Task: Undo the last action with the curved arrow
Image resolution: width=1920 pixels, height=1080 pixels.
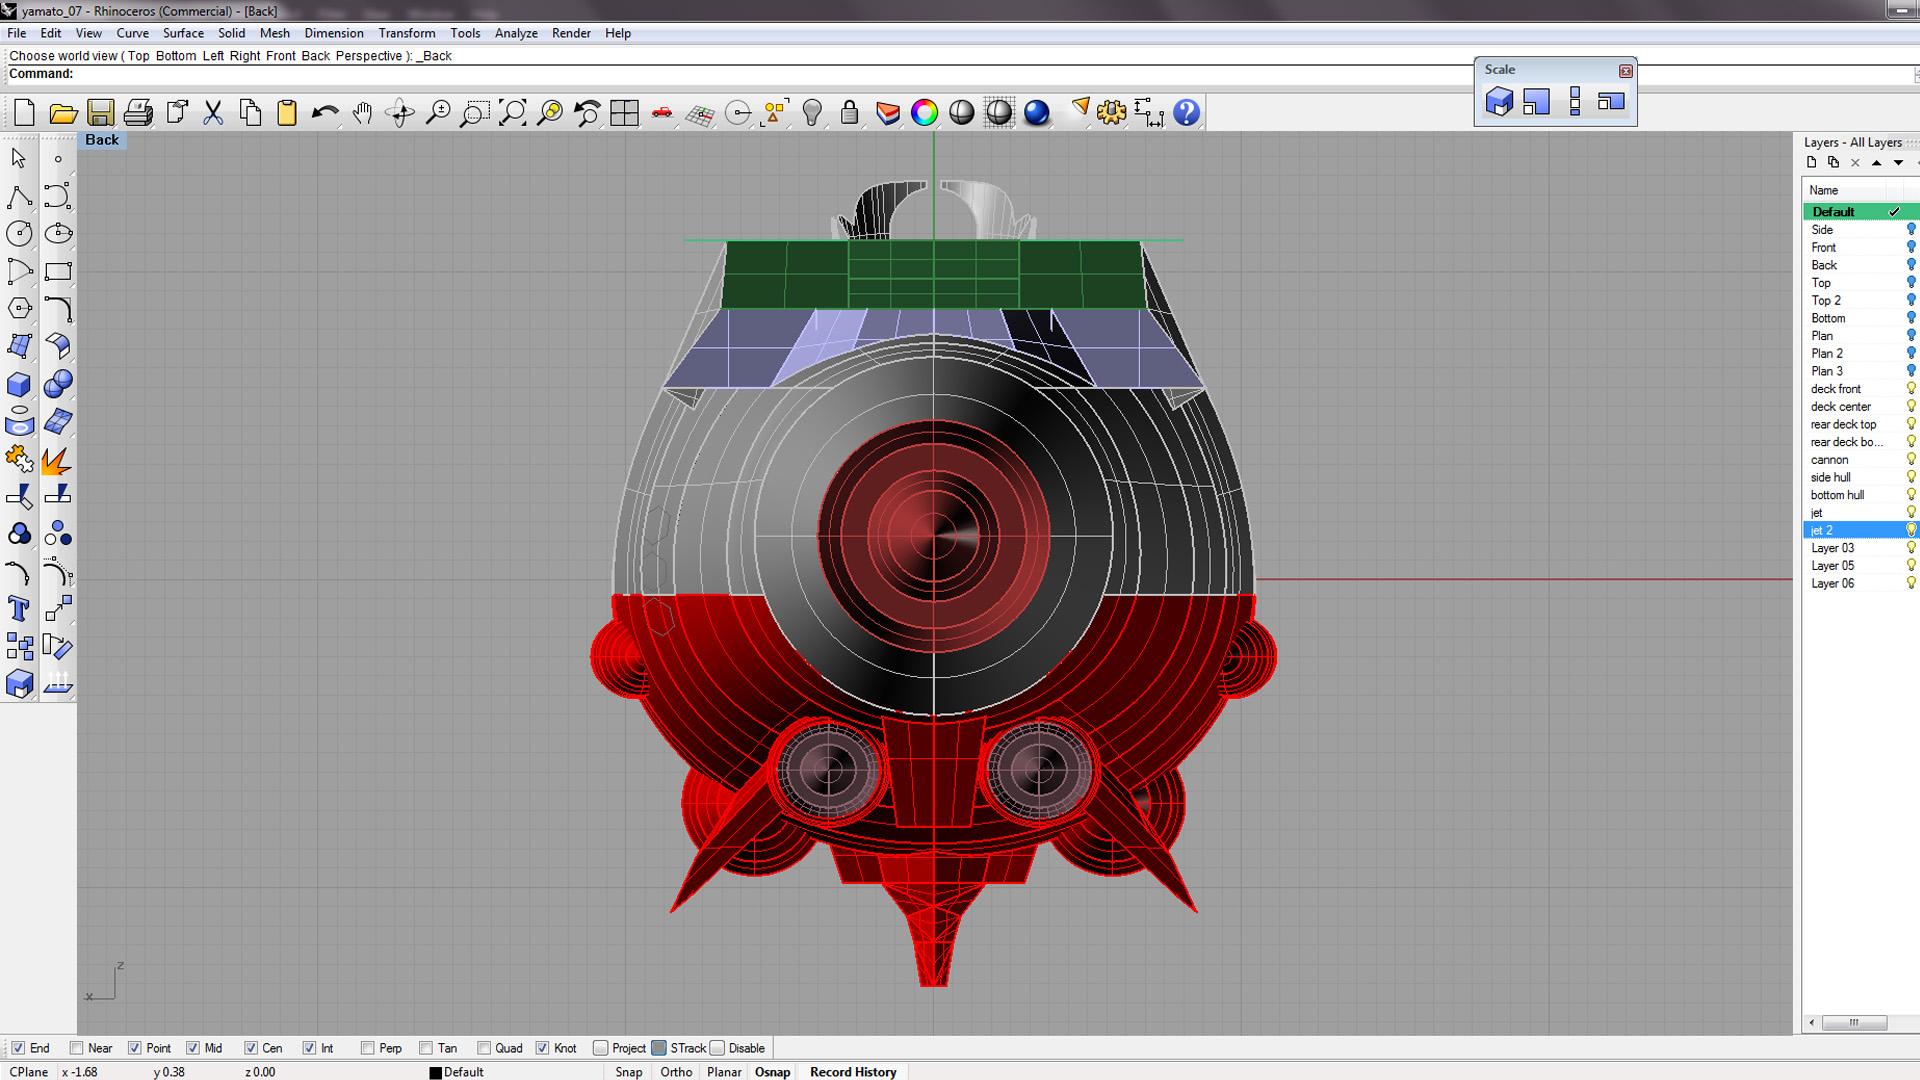Action: pyautogui.click(x=325, y=113)
